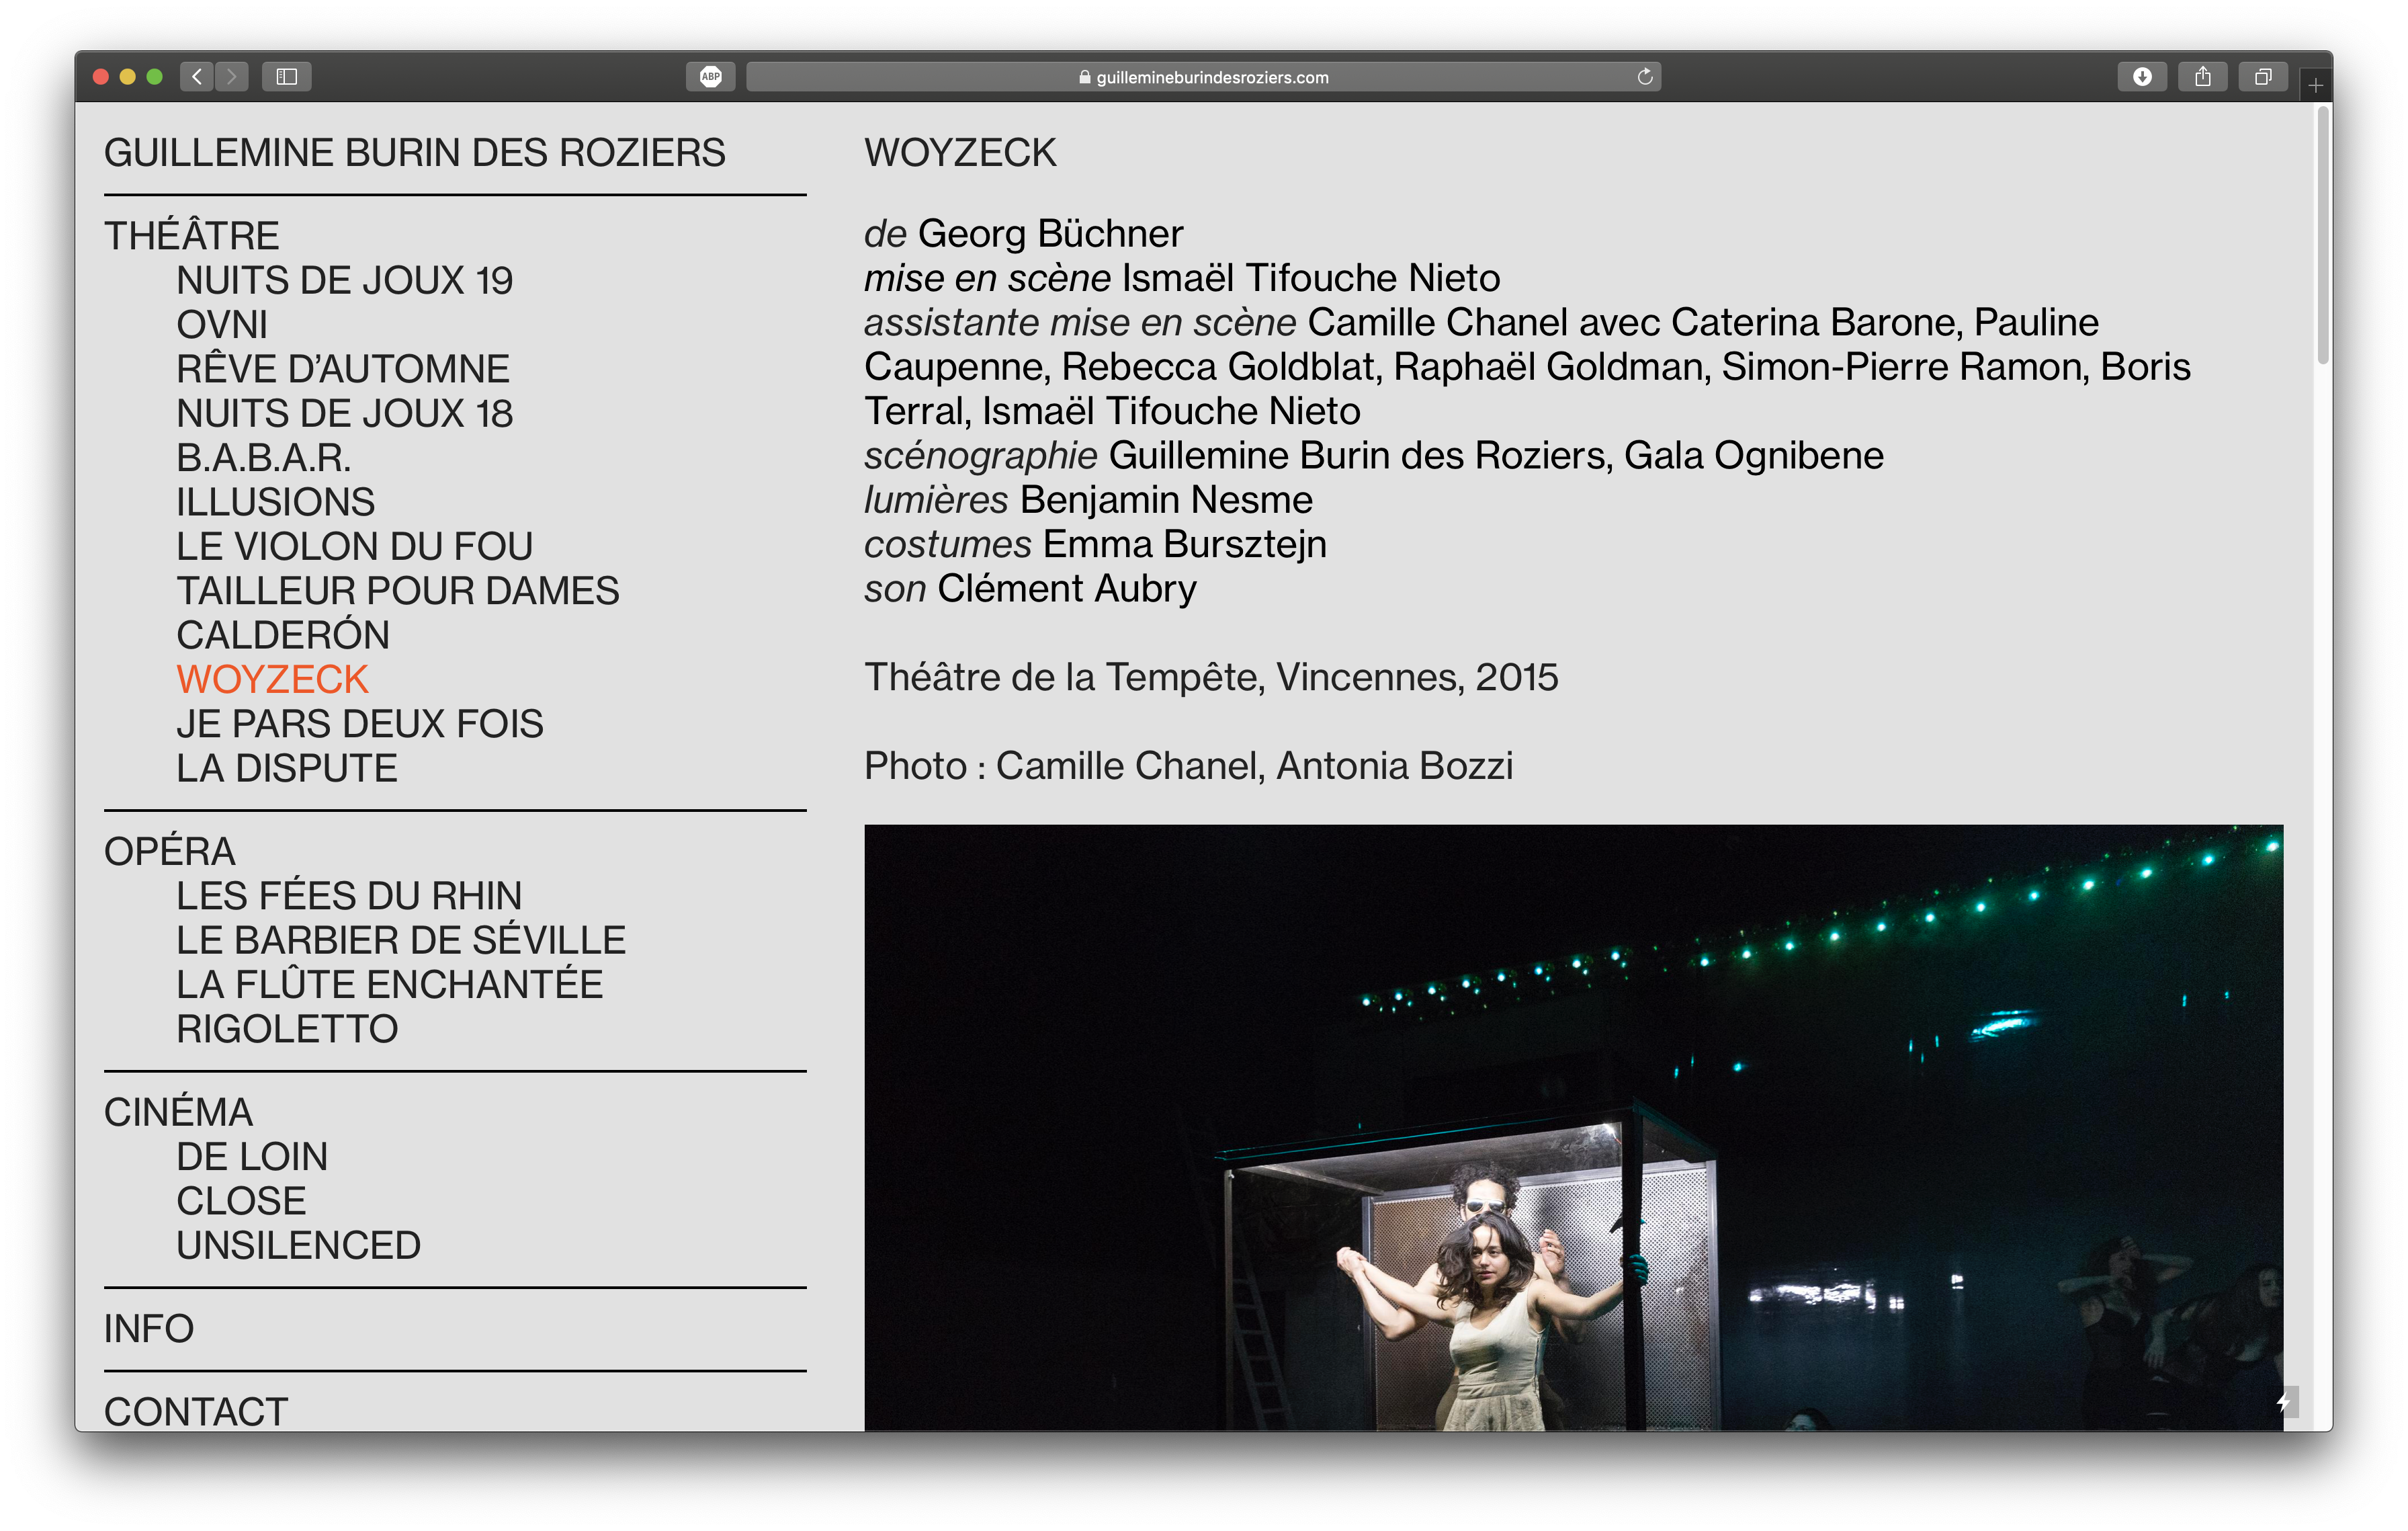The image size is (2408, 1531).
Task: Open the LE BARBIER DE SÉVILLE page
Action: 400,940
